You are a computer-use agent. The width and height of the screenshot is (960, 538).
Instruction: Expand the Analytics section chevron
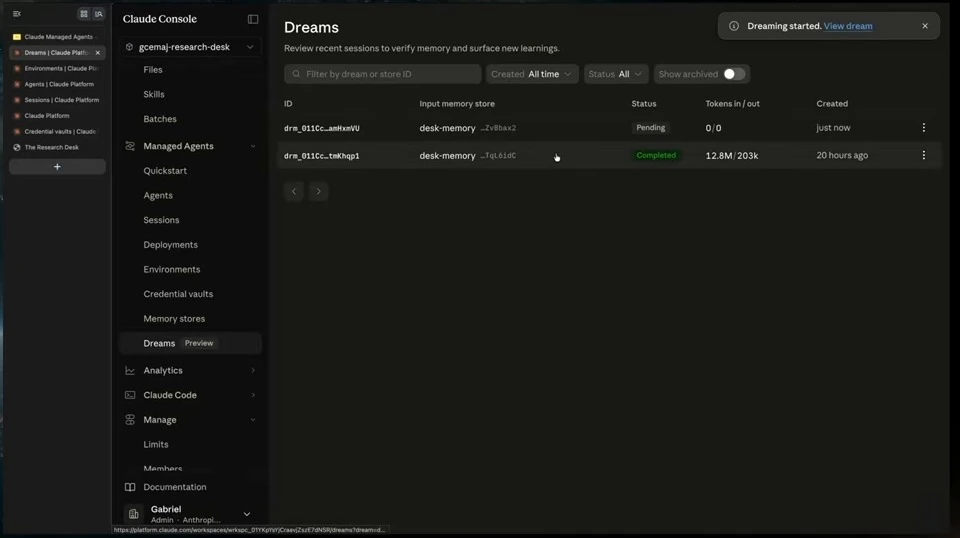pyautogui.click(x=253, y=370)
